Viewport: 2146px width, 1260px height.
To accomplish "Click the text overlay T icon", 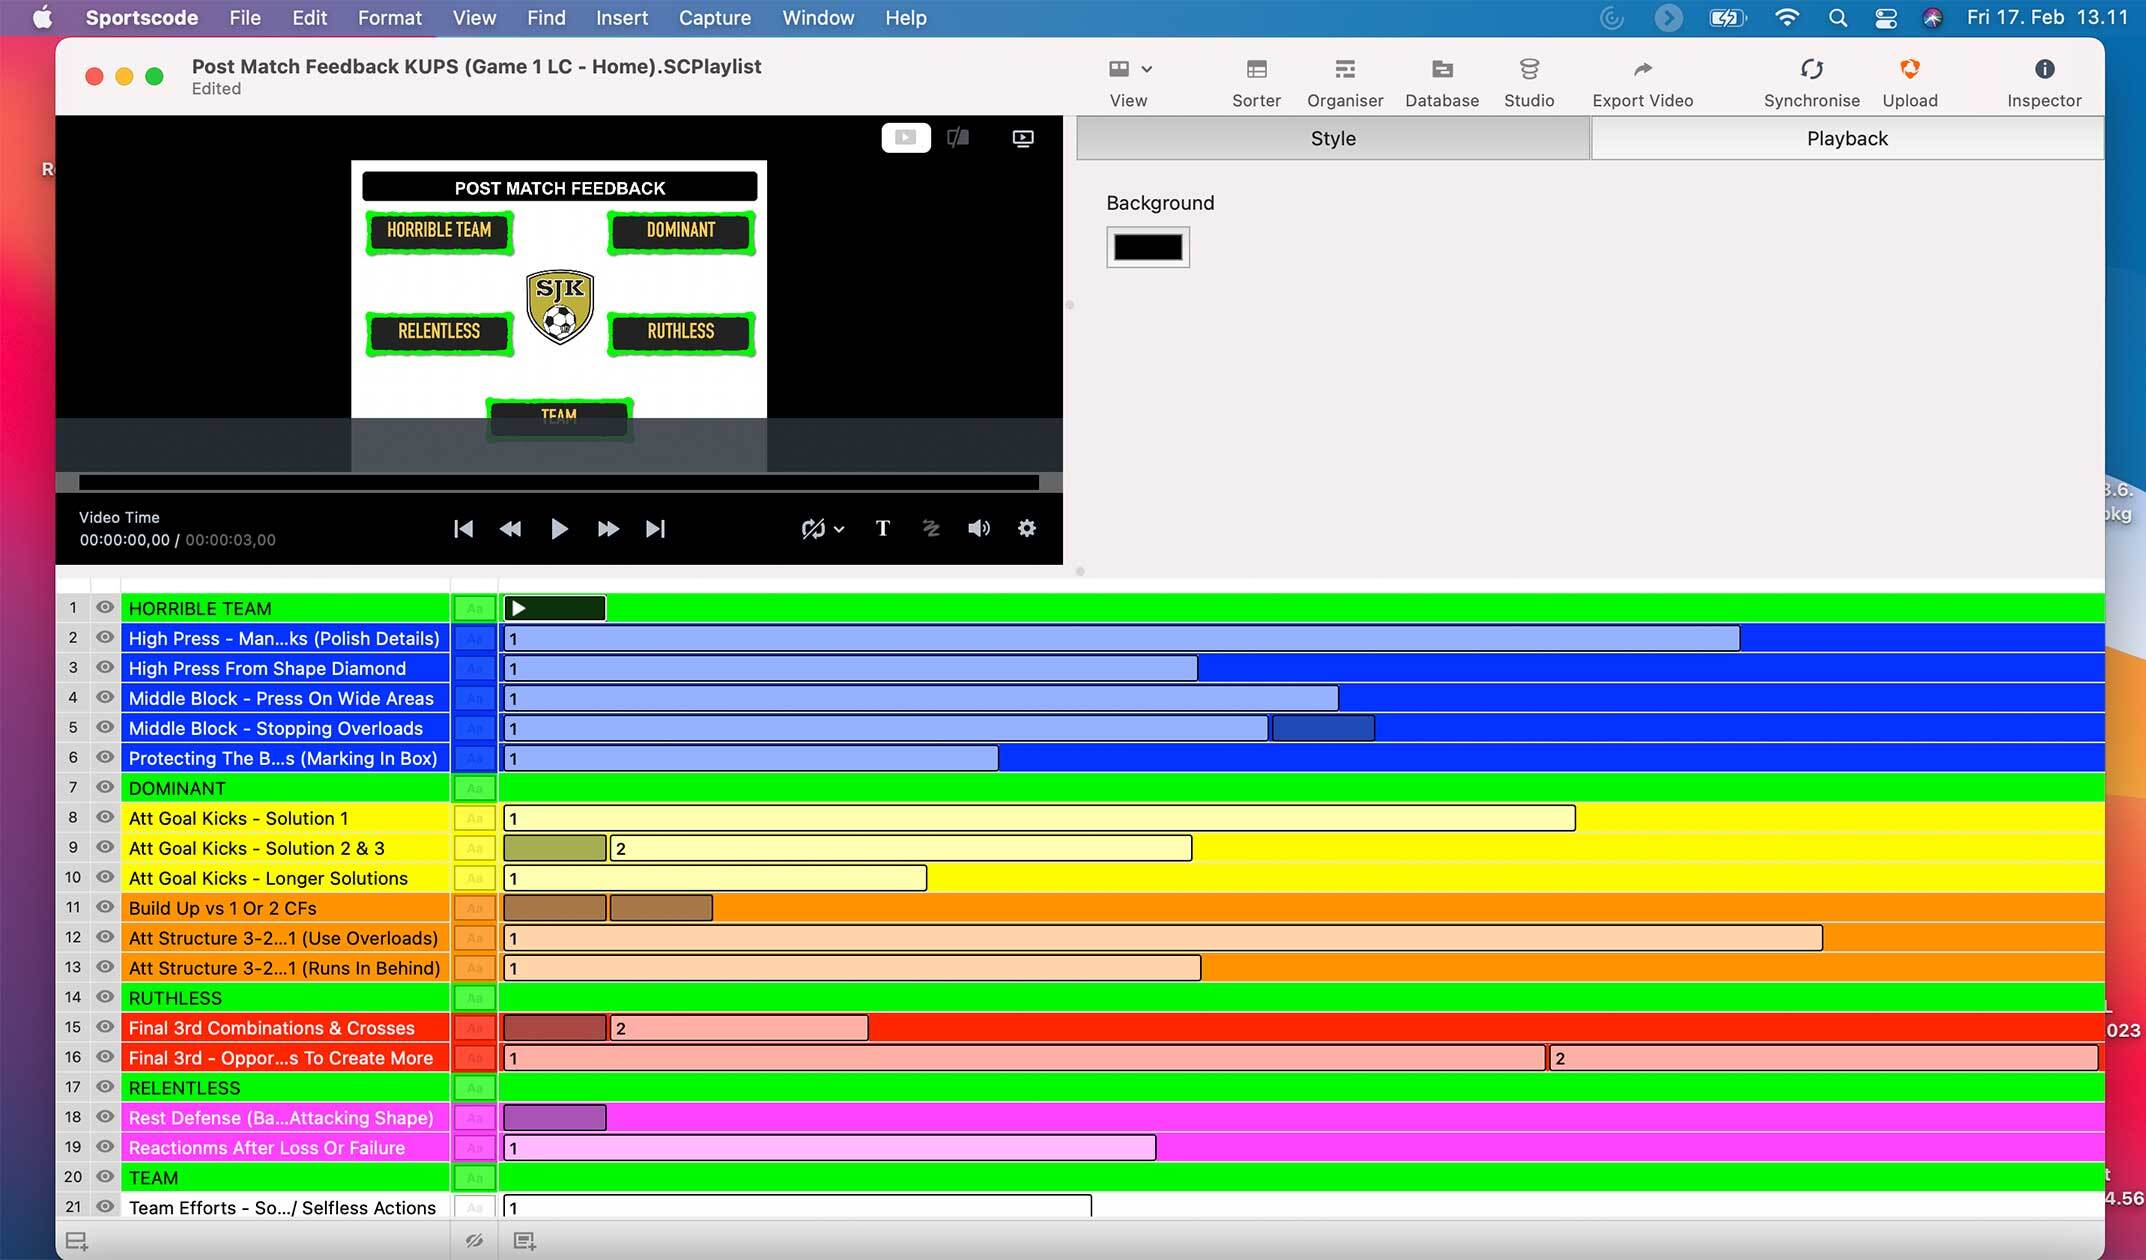I will point(882,529).
